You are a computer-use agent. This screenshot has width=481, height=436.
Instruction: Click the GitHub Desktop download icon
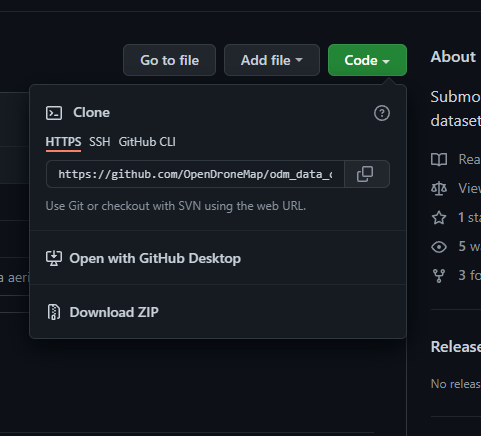(x=54, y=258)
